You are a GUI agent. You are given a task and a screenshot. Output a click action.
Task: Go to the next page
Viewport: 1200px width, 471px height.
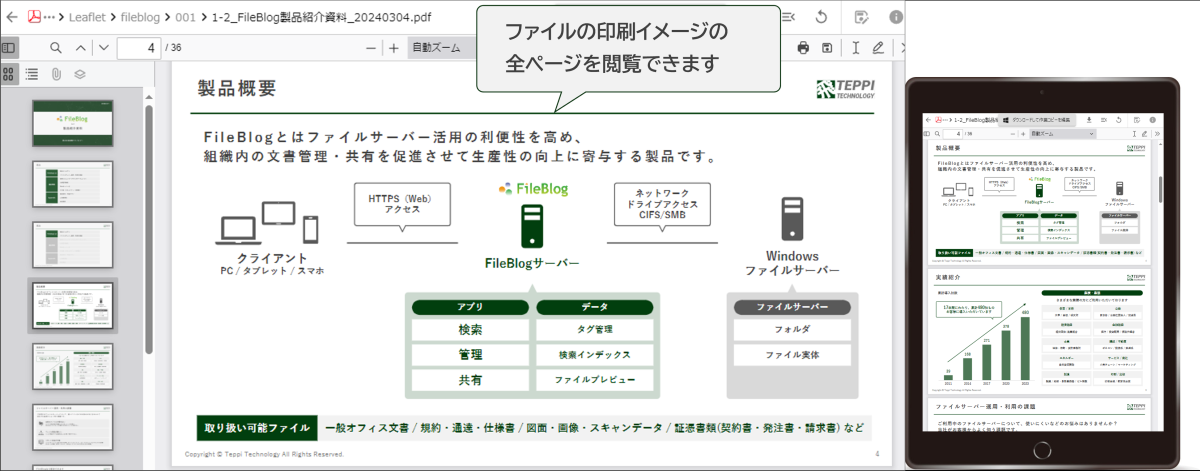(x=102, y=47)
